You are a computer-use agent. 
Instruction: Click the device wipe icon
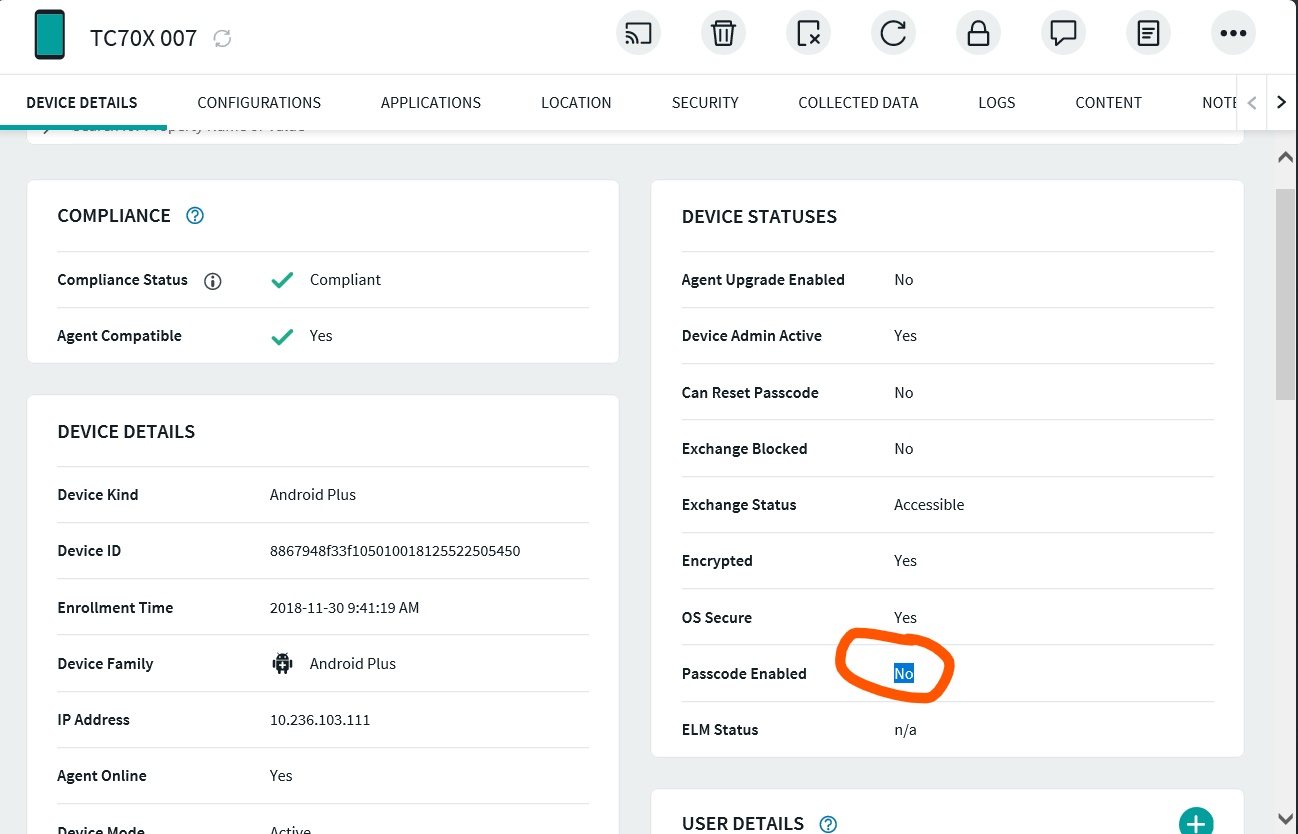(808, 34)
